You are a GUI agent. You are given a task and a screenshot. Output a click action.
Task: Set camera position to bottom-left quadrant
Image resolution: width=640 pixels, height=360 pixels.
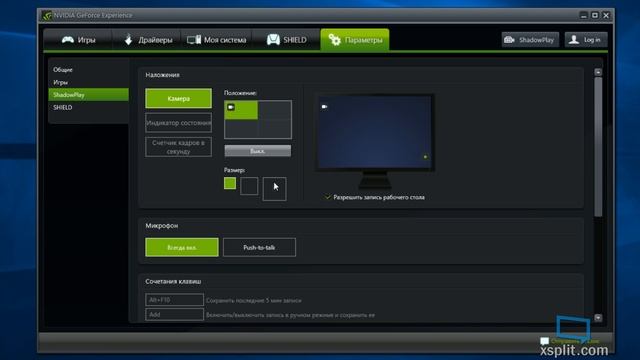click(241, 129)
